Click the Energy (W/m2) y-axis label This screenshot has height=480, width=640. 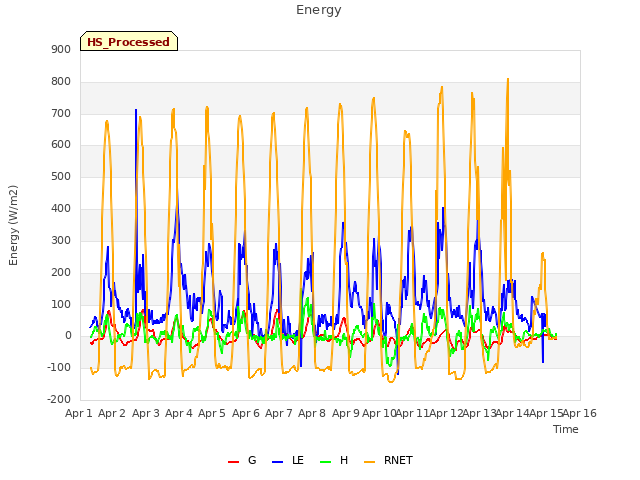tap(13, 225)
